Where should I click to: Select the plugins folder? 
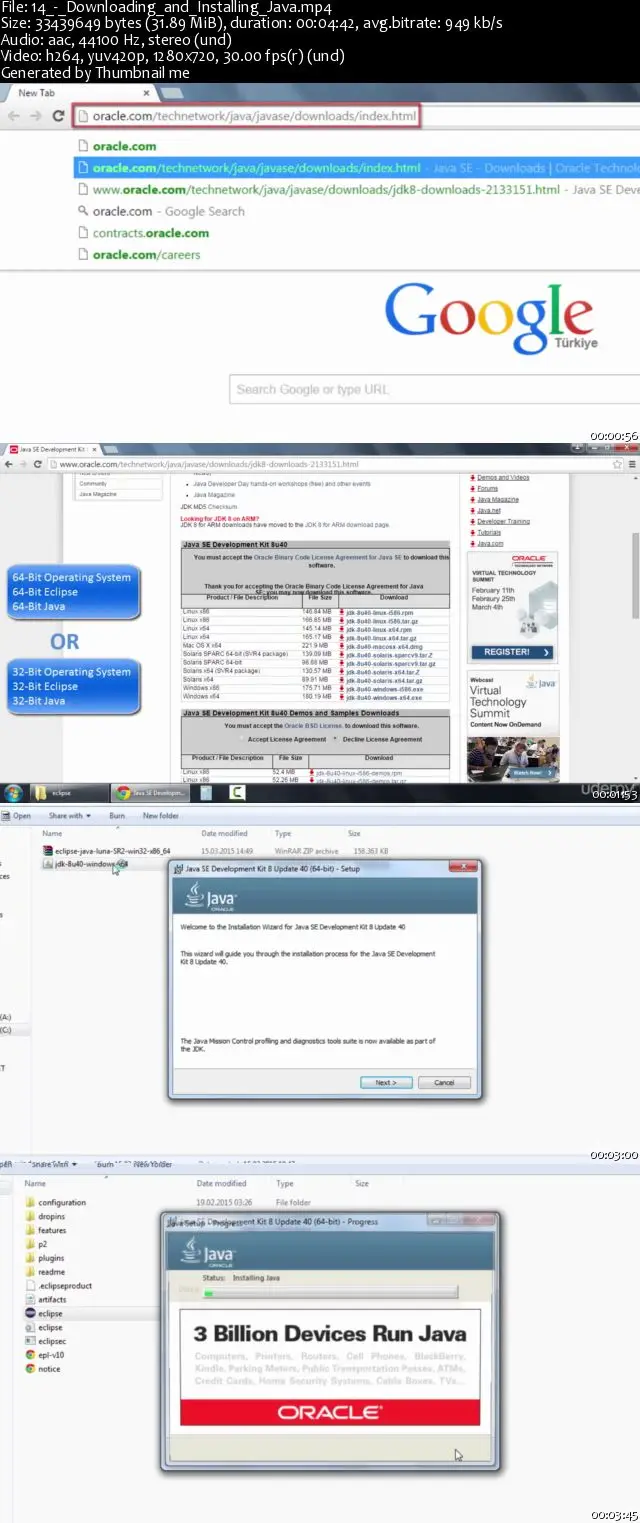(x=44, y=1258)
